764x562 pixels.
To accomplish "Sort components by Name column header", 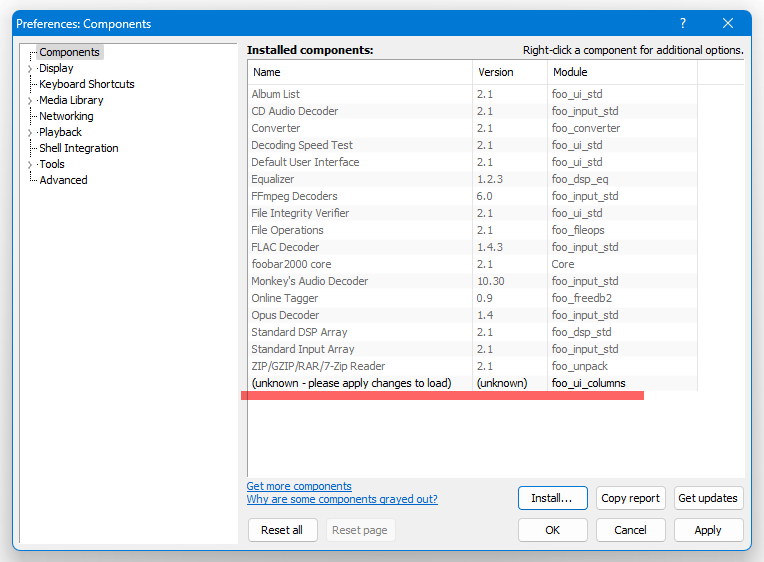I will click(x=360, y=72).
